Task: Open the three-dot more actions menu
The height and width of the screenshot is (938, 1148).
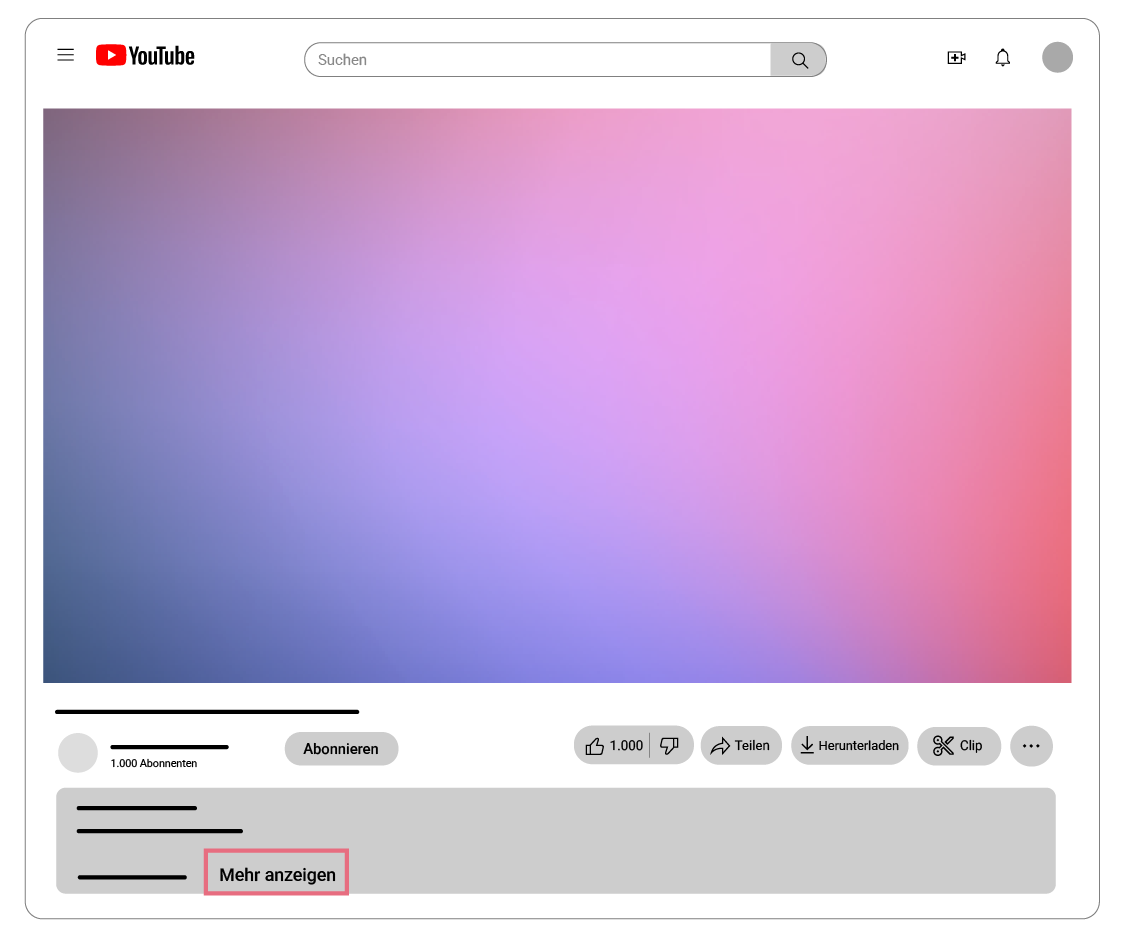Action: pos(1032,746)
